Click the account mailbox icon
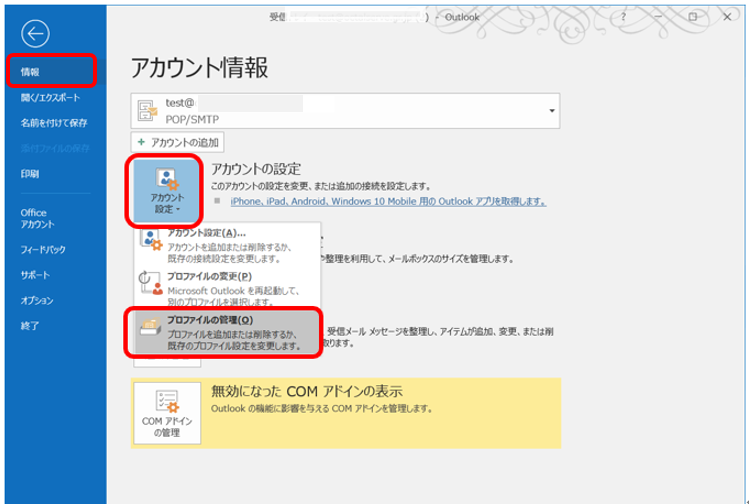This screenshot has height=504, width=749. (x=147, y=110)
